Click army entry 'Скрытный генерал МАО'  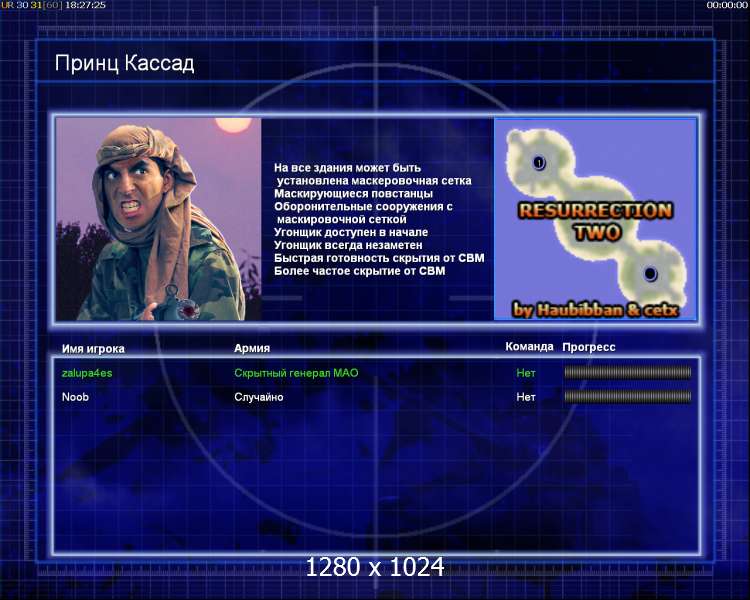point(296,373)
